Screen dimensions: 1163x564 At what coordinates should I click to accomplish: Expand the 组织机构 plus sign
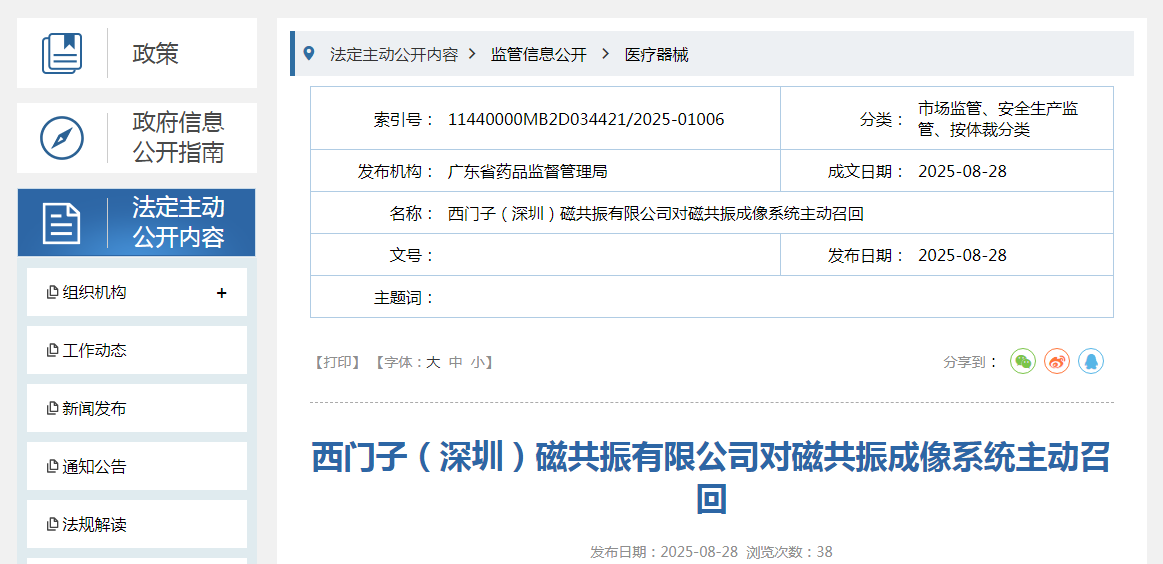[x=221, y=293]
